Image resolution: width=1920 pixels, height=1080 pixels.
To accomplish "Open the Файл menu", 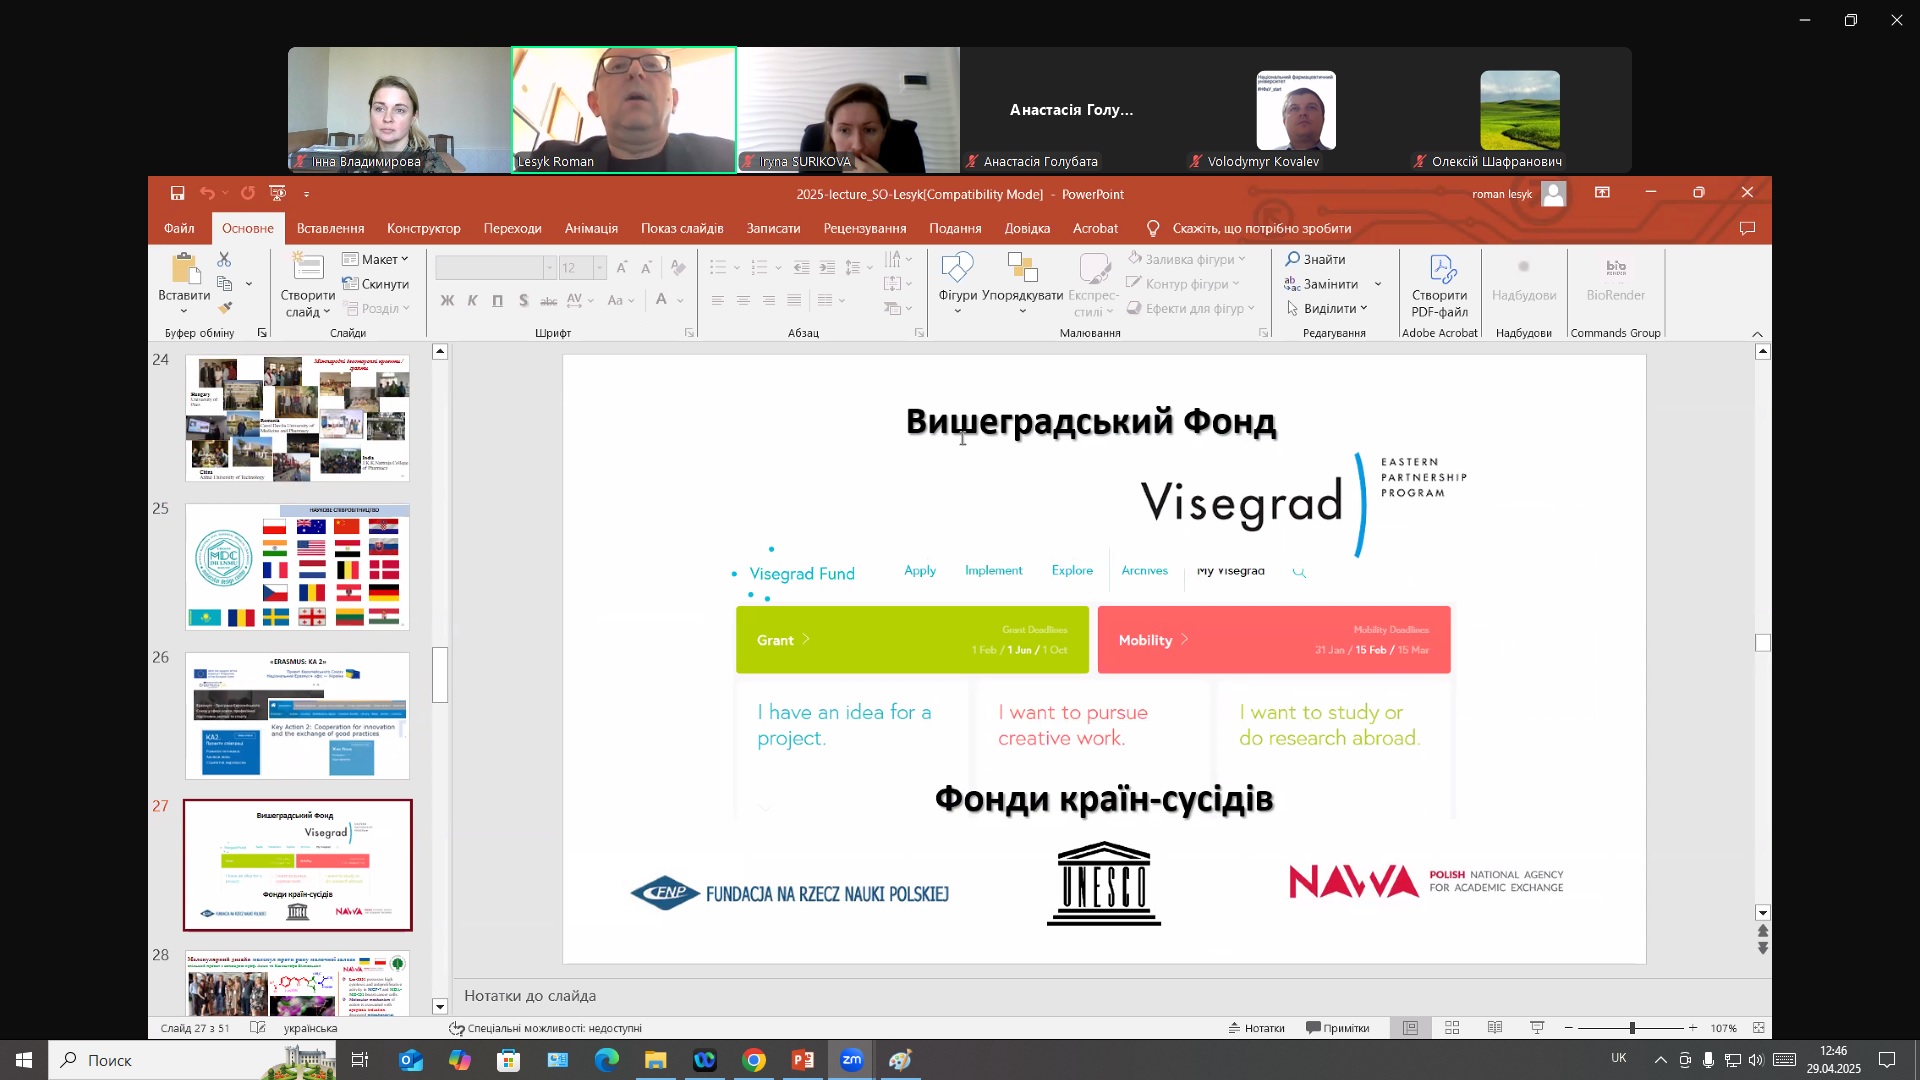I will pyautogui.click(x=179, y=228).
